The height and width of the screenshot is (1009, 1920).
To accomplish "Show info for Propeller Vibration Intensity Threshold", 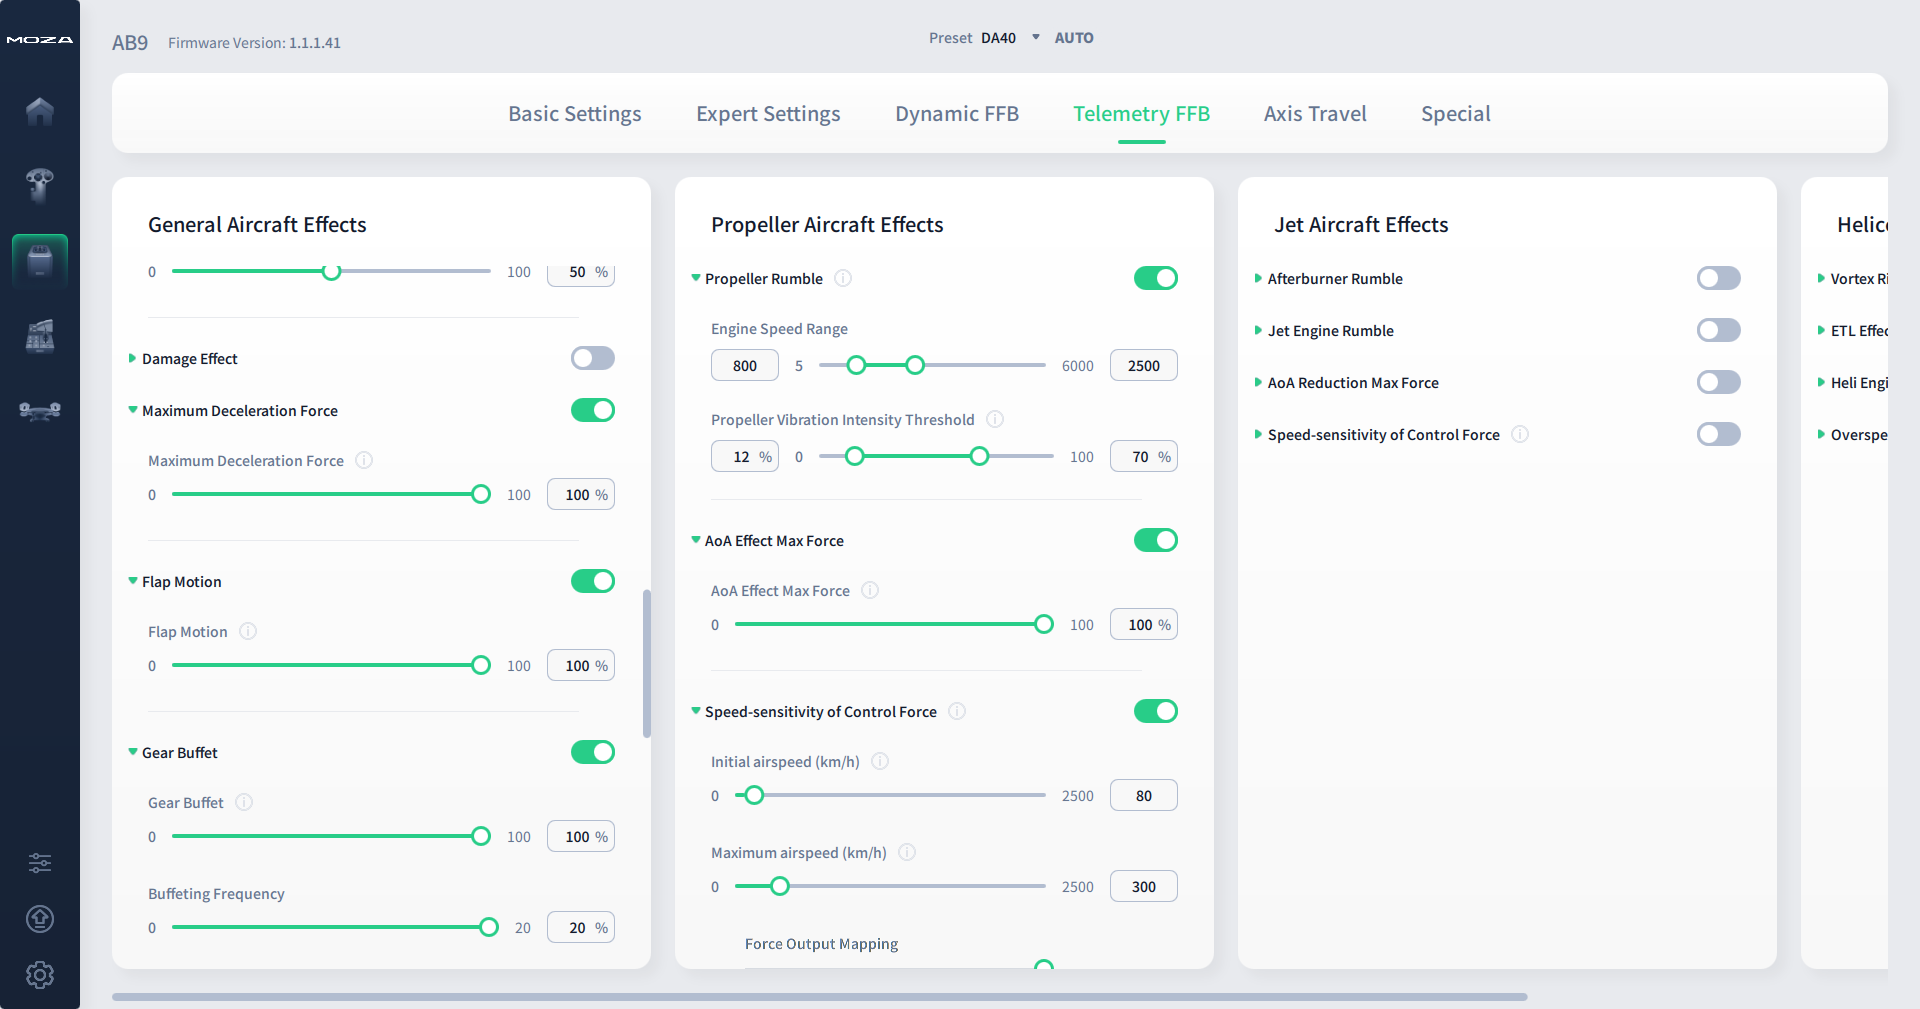I will point(995,419).
